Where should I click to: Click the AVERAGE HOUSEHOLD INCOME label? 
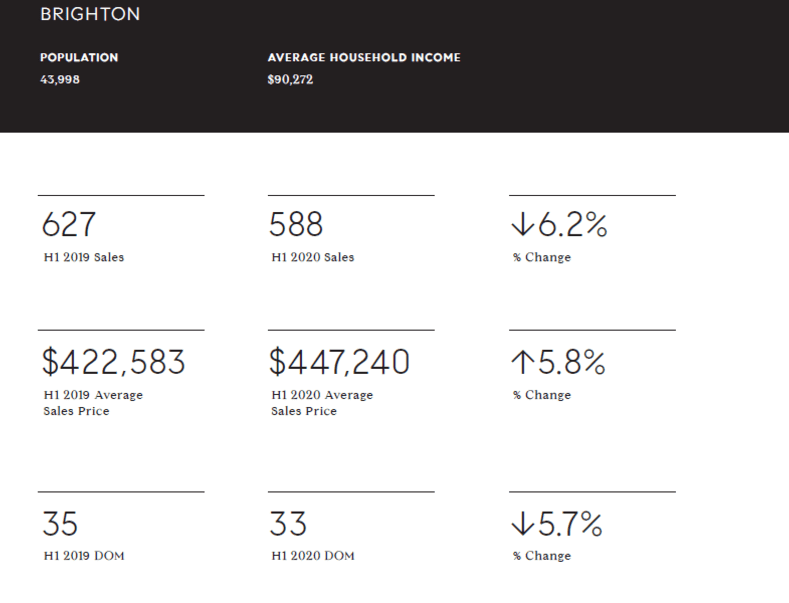364,57
